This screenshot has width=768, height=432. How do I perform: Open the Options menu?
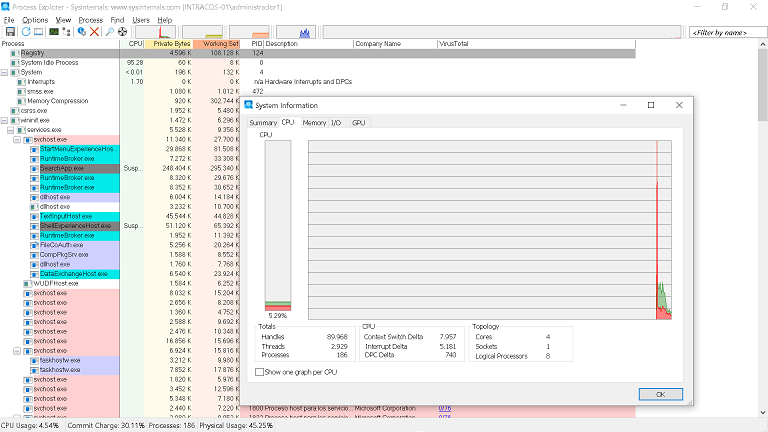(35, 20)
